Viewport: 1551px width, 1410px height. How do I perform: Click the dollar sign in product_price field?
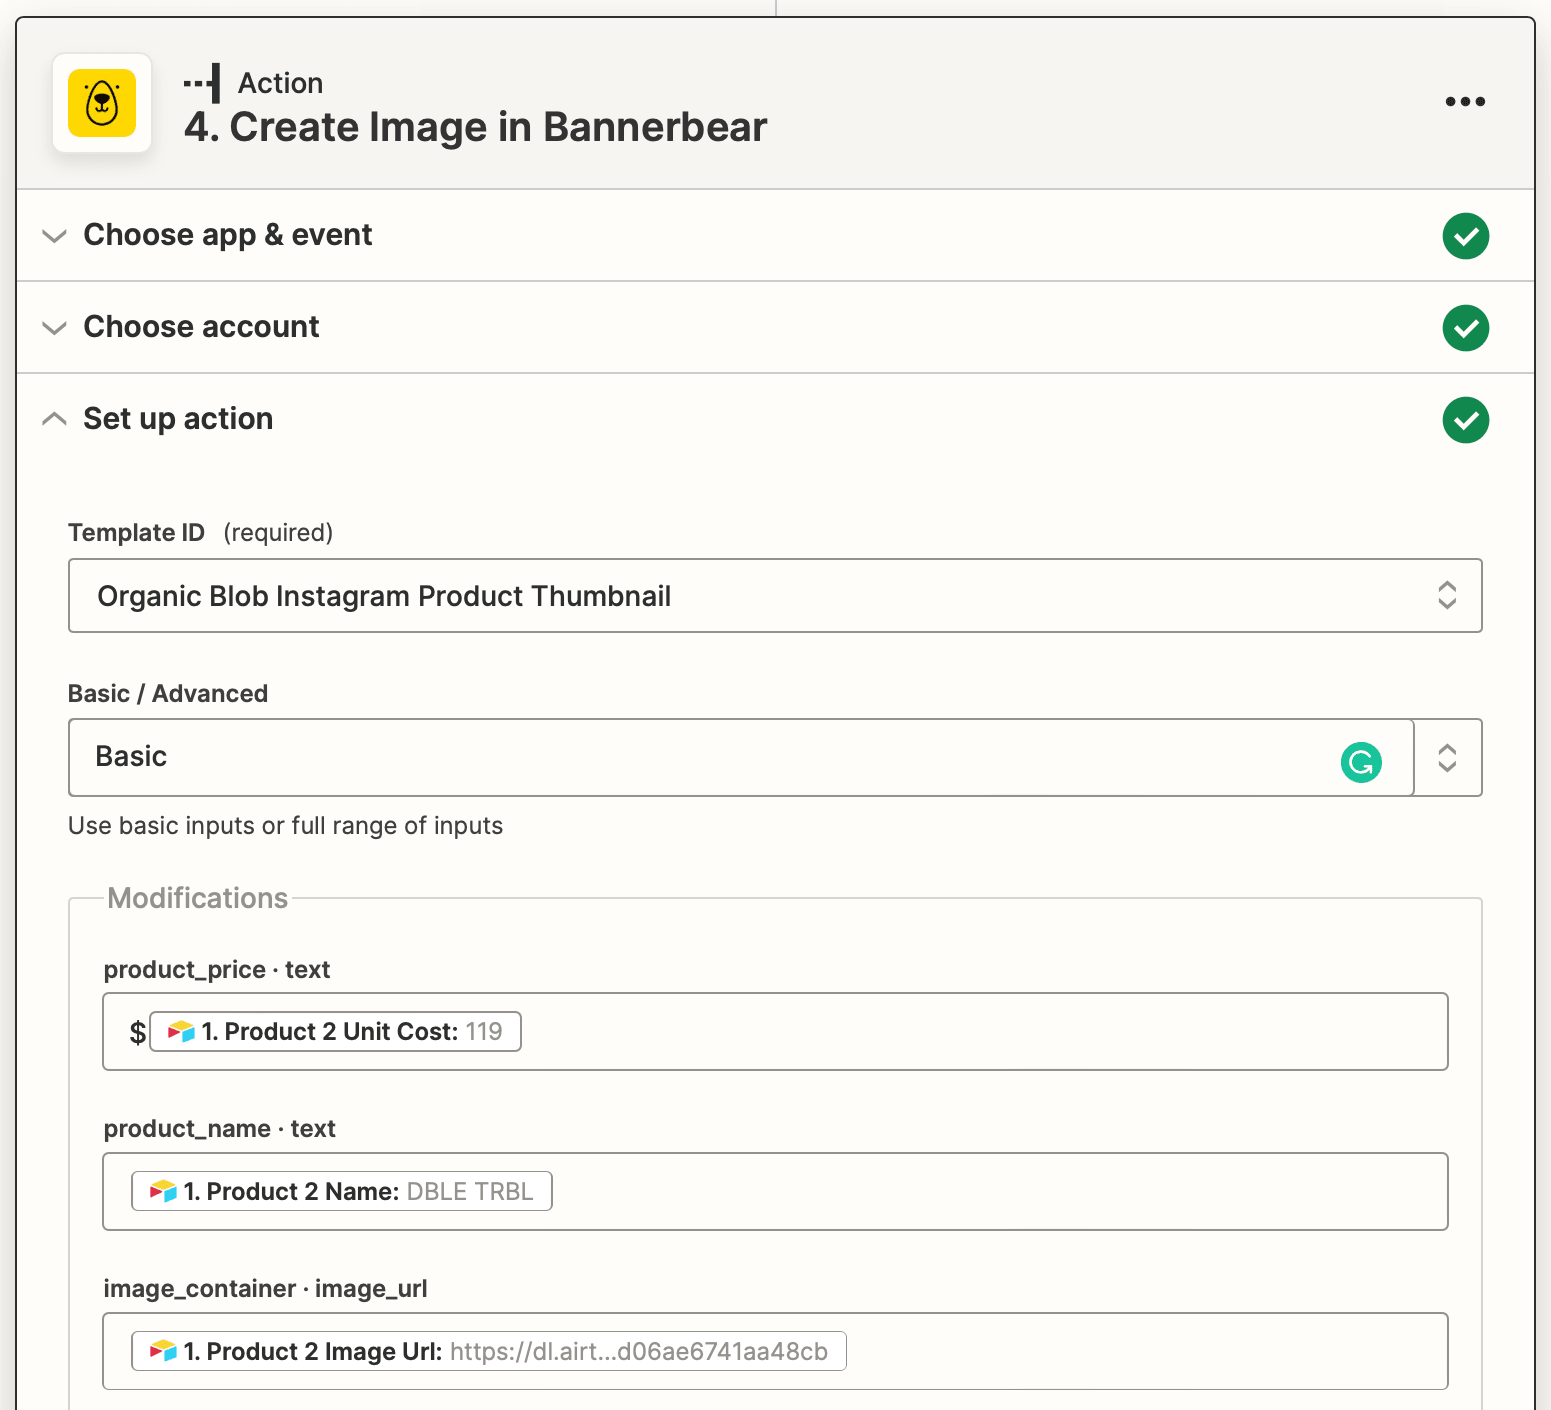pyautogui.click(x=138, y=1032)
